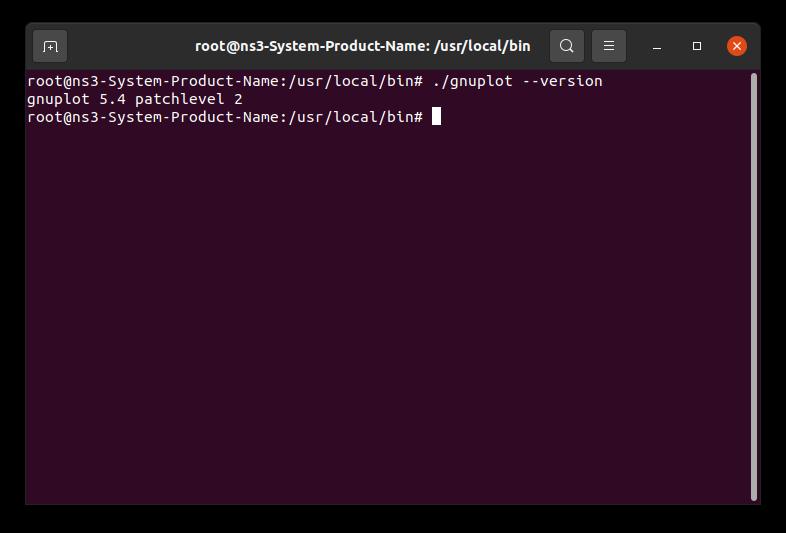Click the cursor block at the last prompt

437,116
